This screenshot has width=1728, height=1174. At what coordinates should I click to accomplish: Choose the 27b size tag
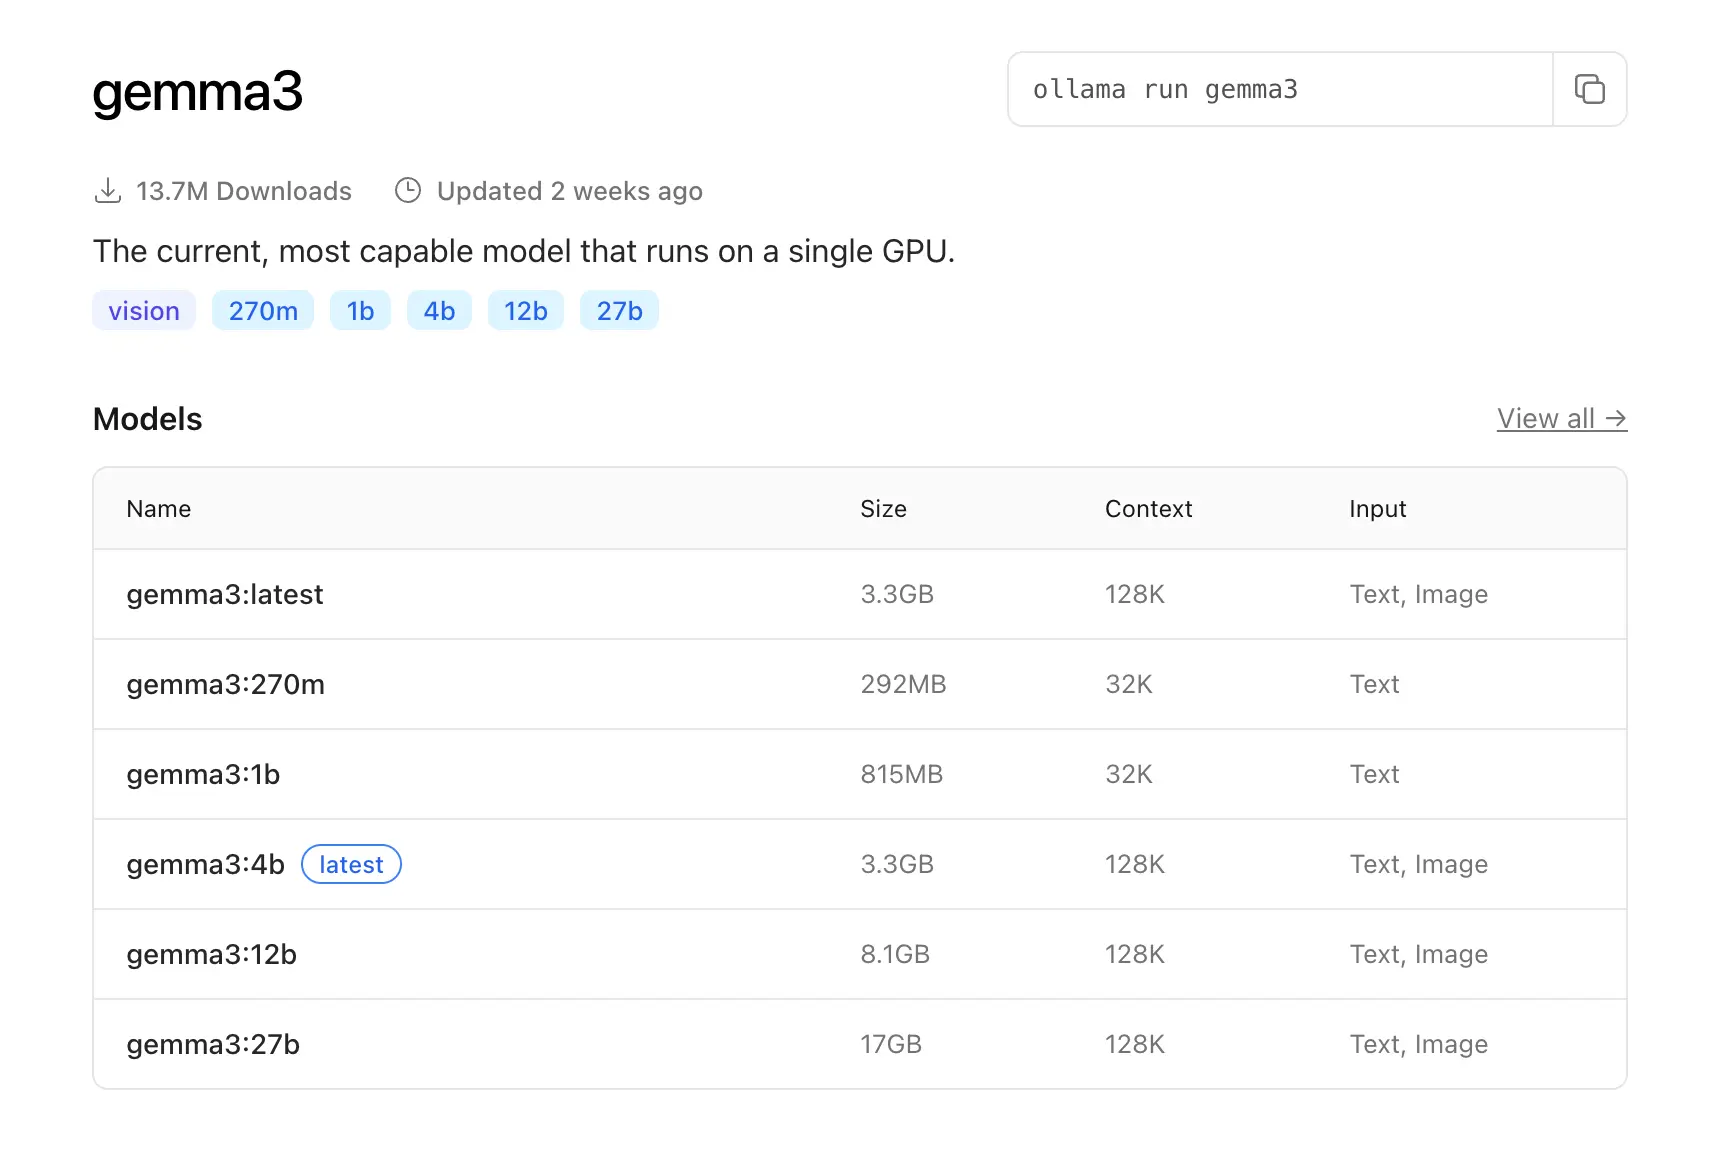pyautogui.click(x=619, y=311)
